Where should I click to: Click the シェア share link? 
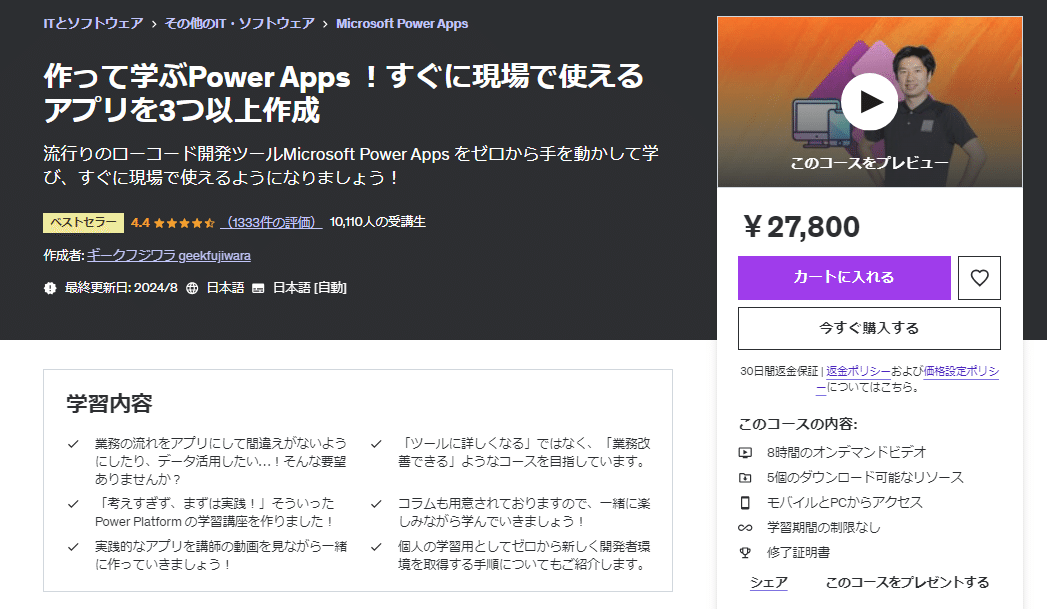click(769, 582)
